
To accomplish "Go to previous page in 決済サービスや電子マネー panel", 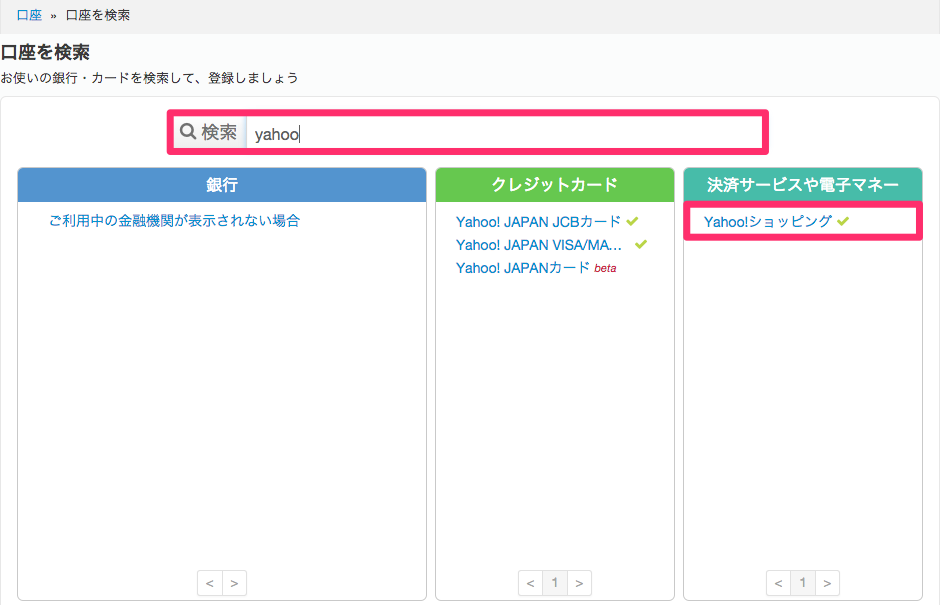I will (x=779, y=583).
